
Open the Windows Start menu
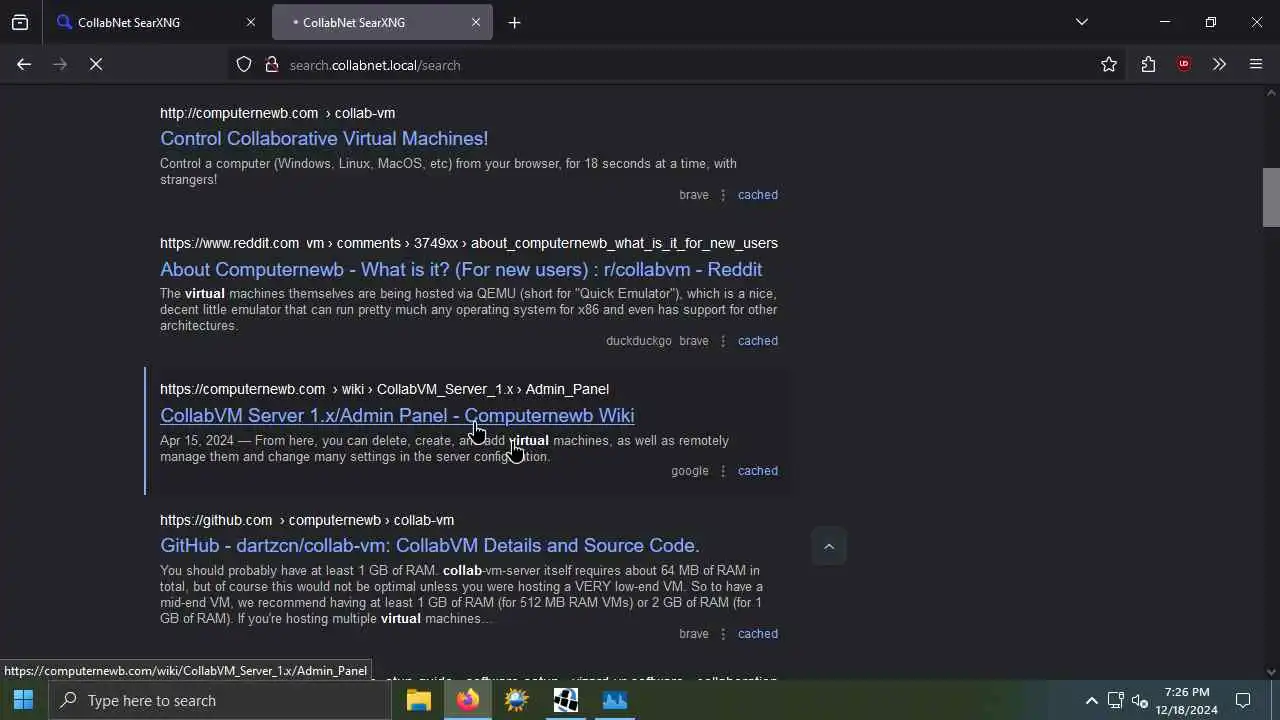click(23, 700)
